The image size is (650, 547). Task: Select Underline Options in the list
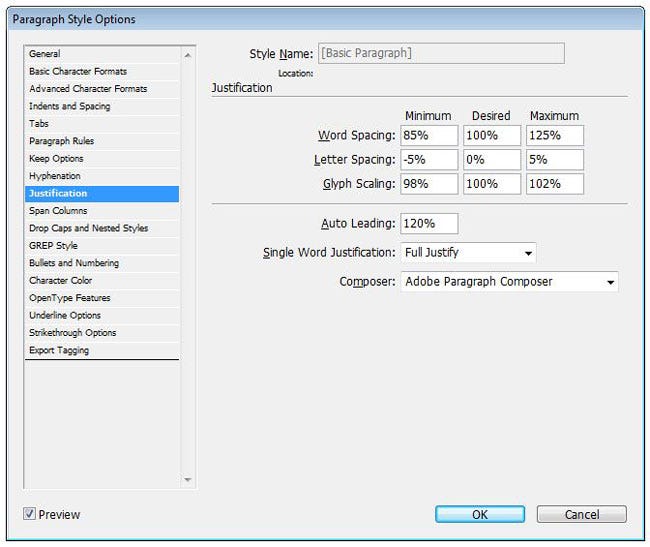[x=102, y=315]
